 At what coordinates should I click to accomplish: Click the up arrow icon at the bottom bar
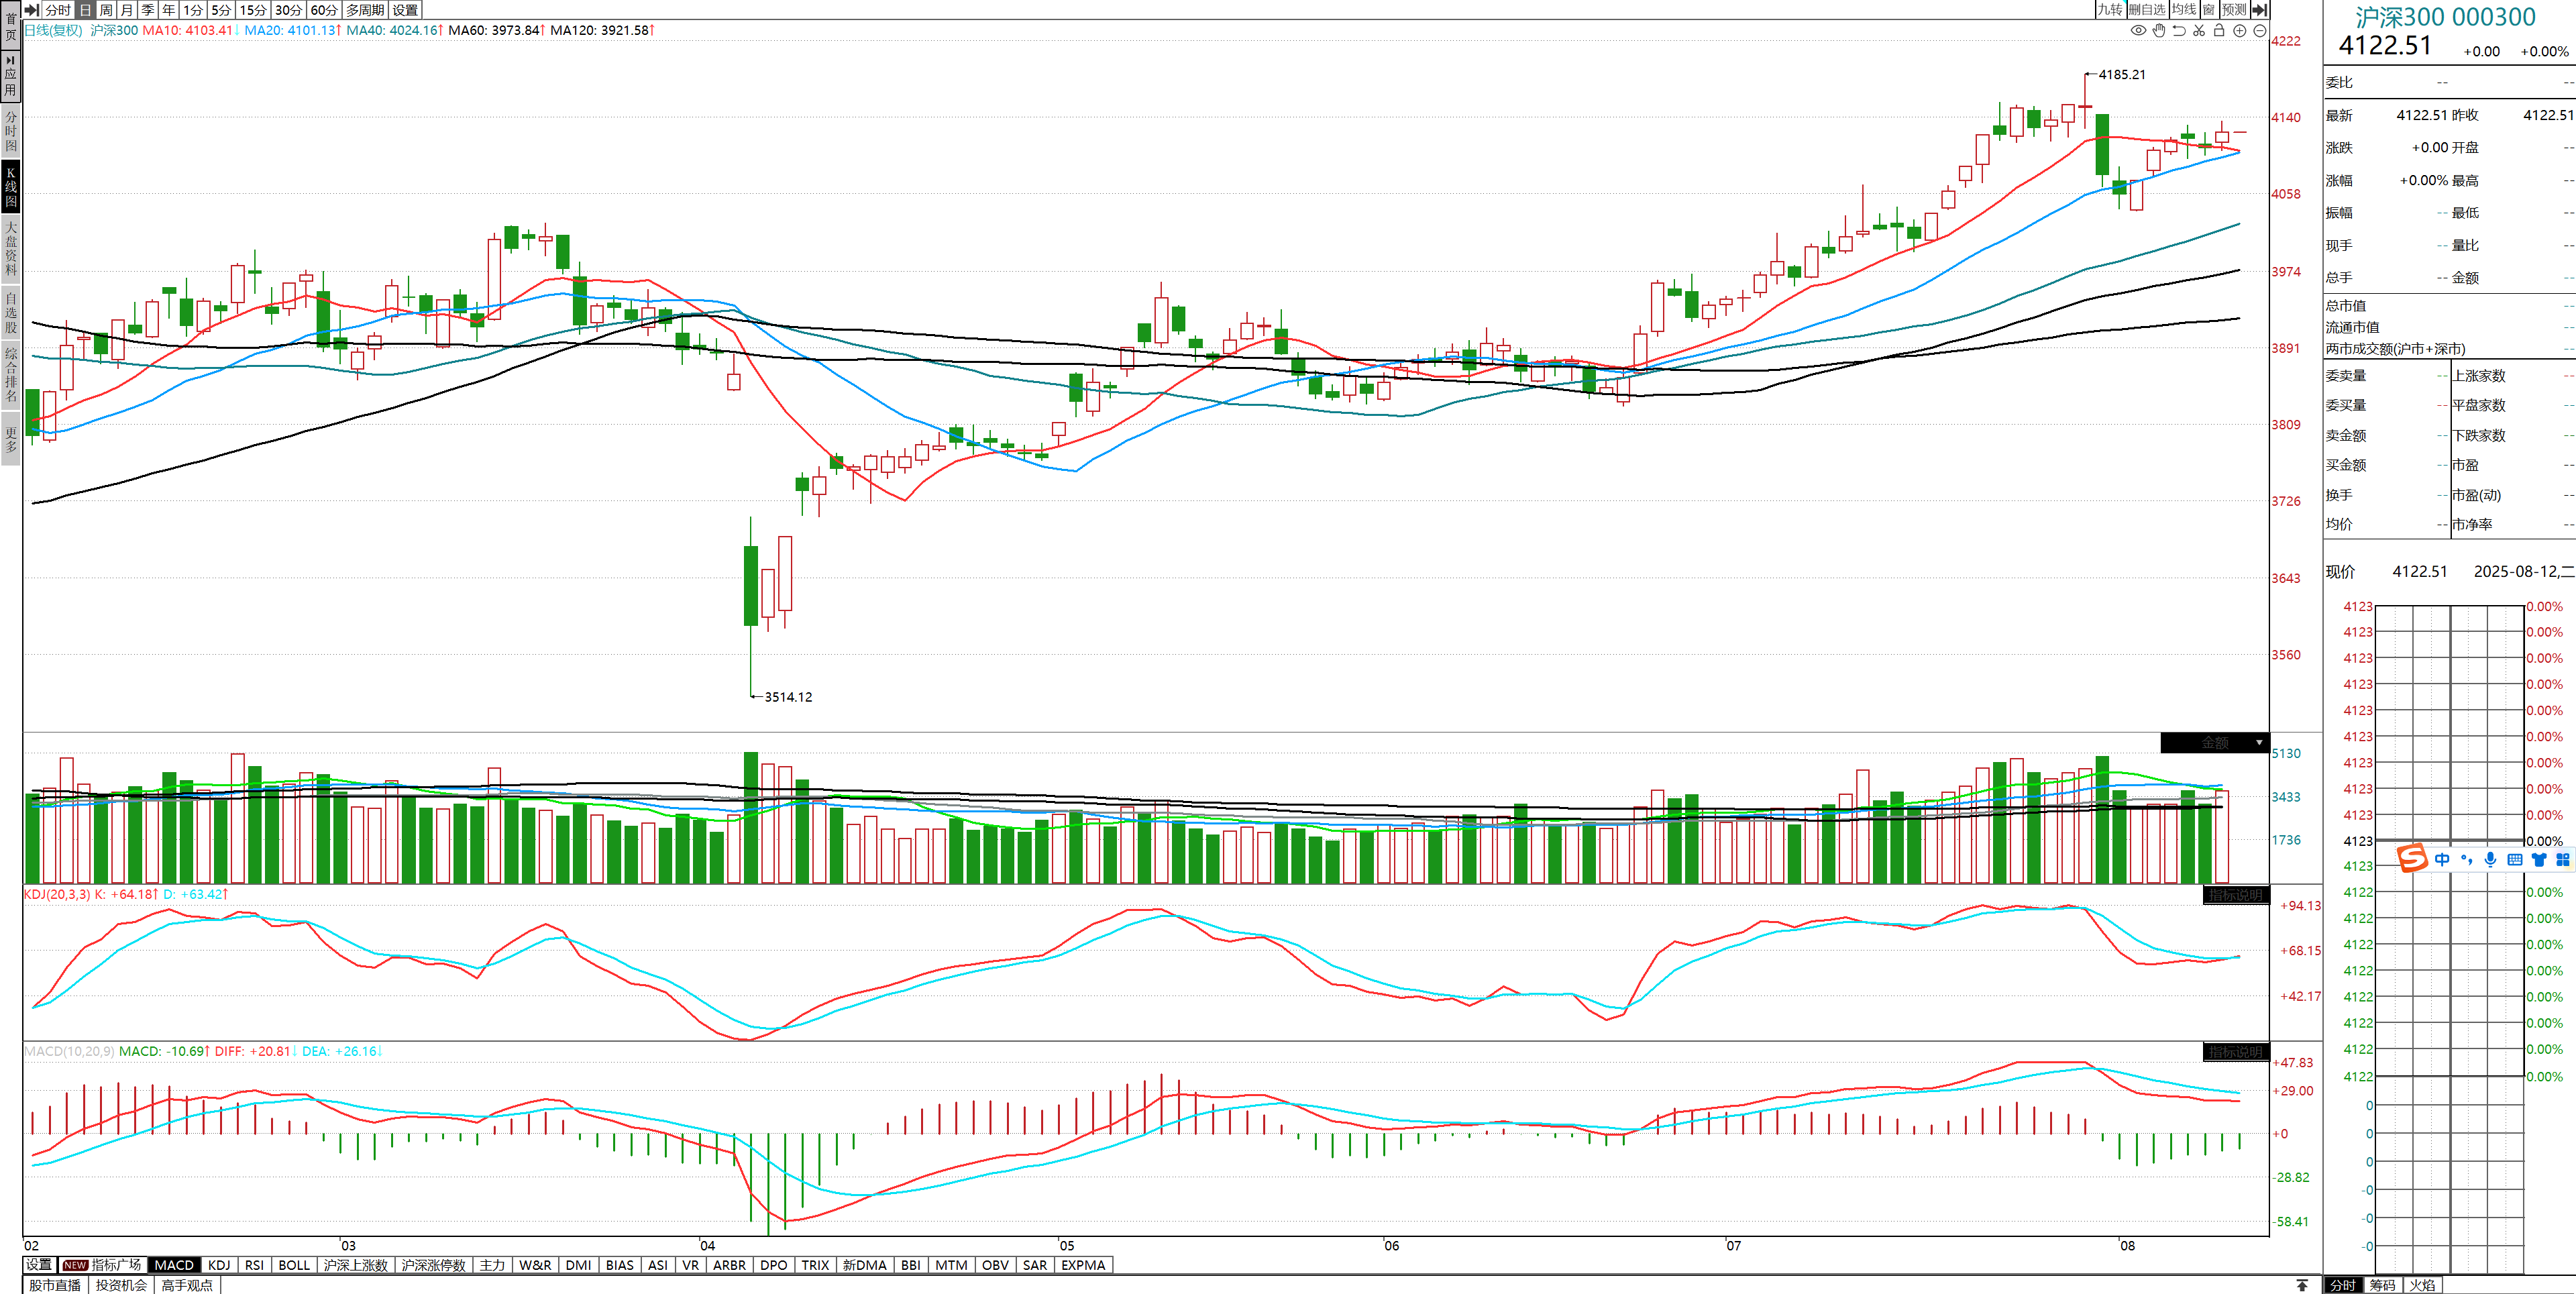2302,1285
